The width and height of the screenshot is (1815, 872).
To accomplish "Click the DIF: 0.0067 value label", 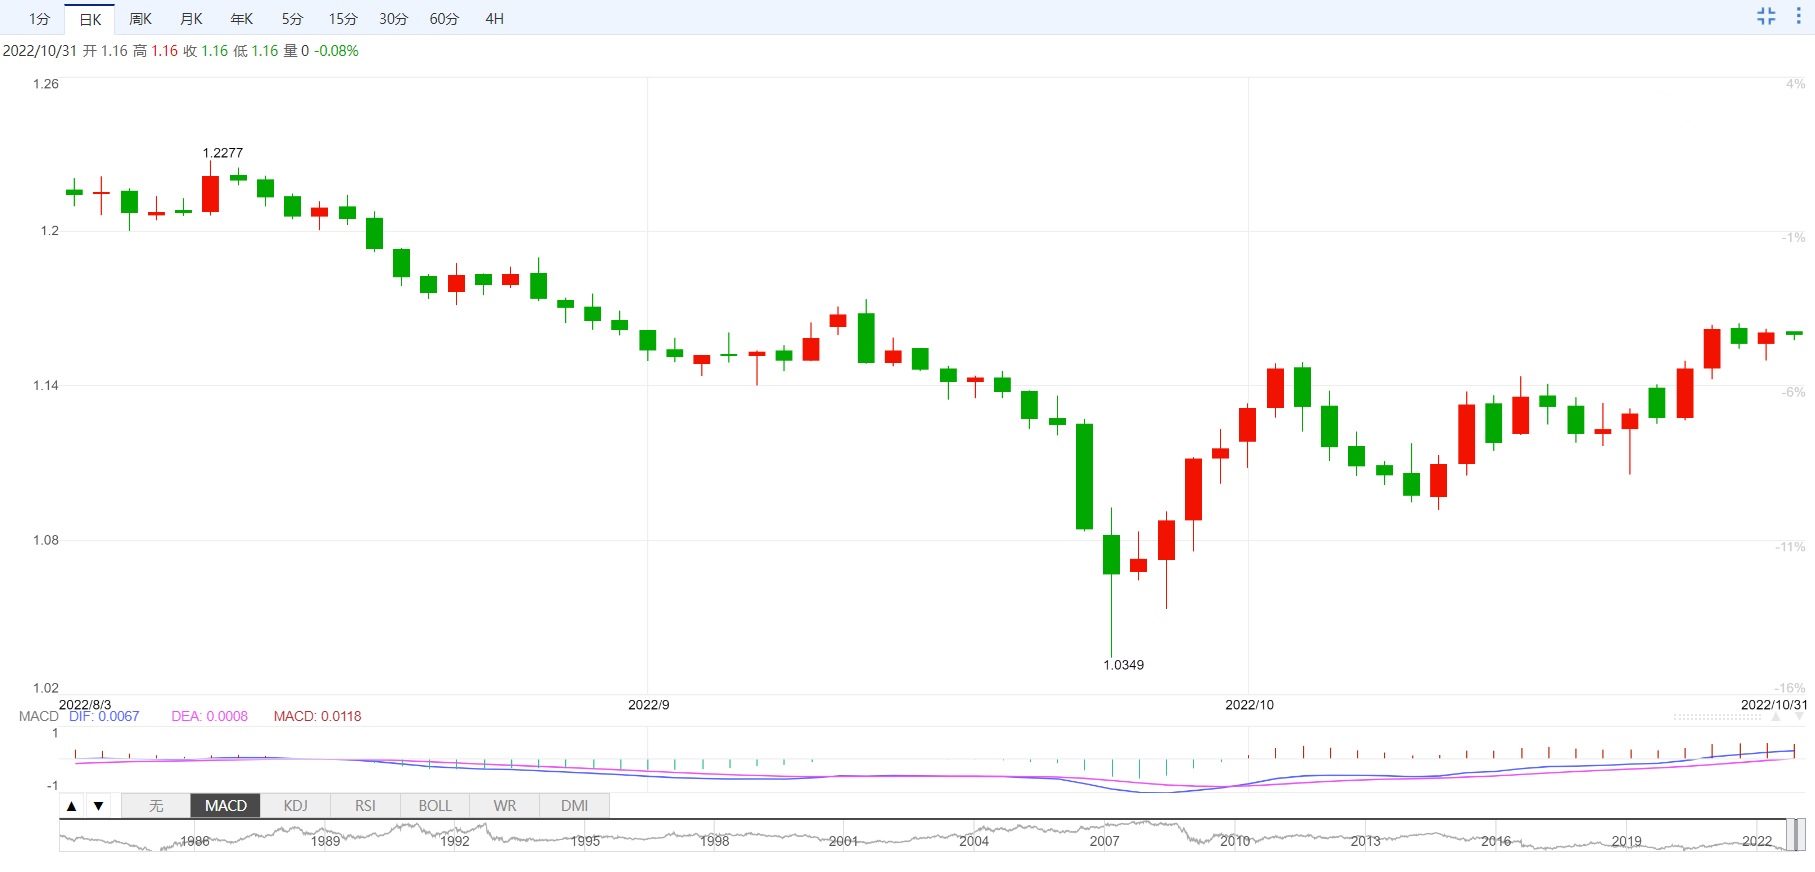I will click(104, 716).
